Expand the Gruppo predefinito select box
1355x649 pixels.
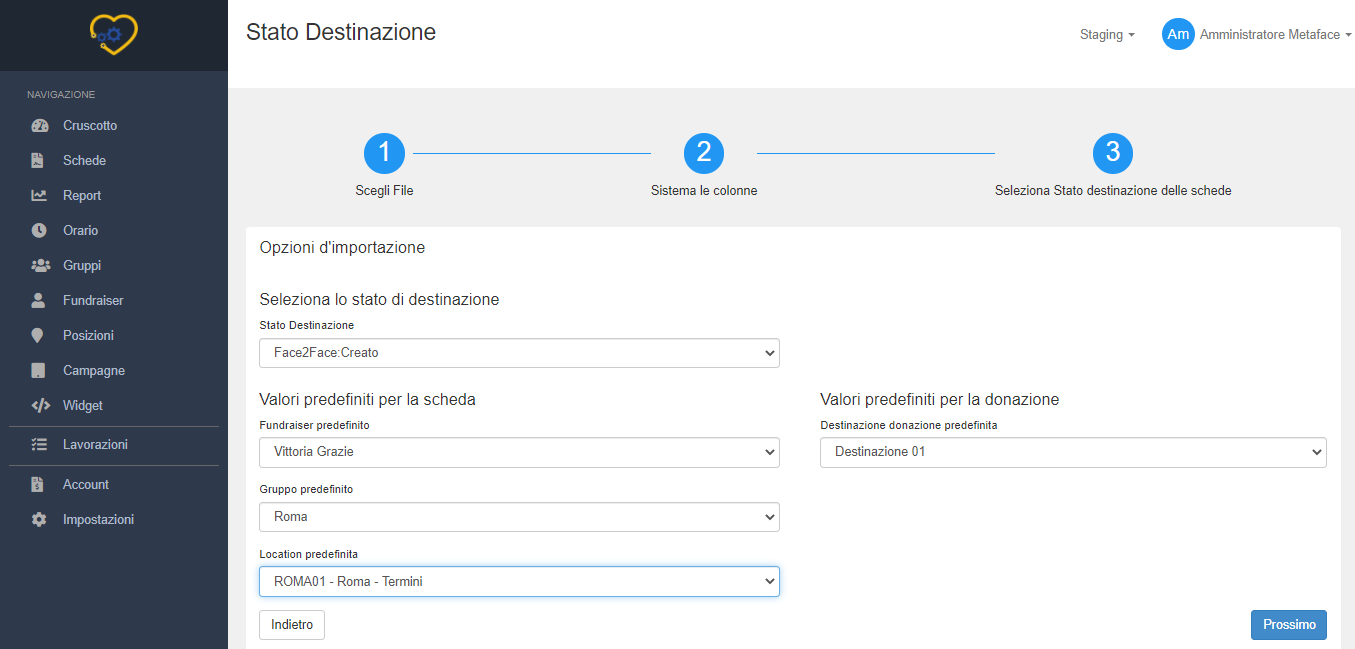519,517
